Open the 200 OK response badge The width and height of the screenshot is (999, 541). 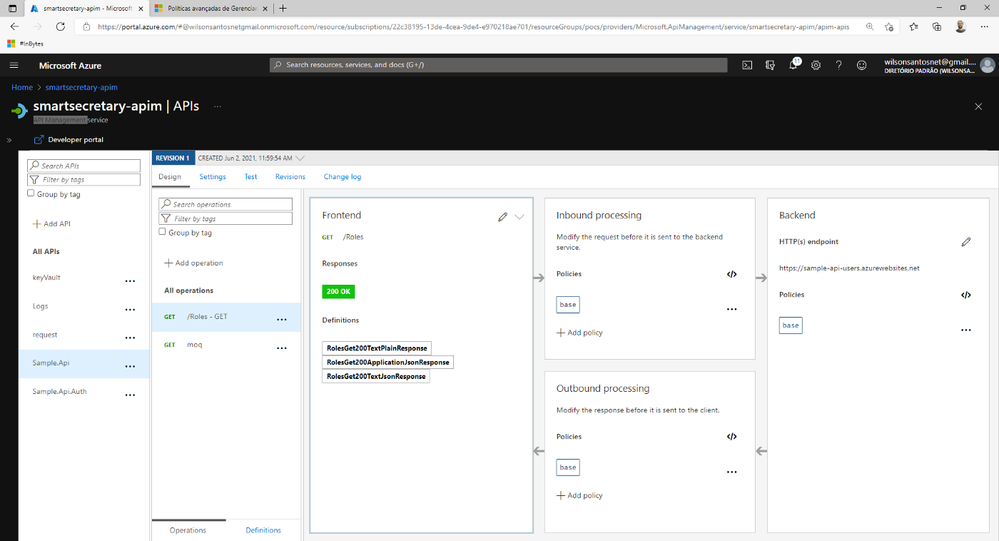(338, 291)
